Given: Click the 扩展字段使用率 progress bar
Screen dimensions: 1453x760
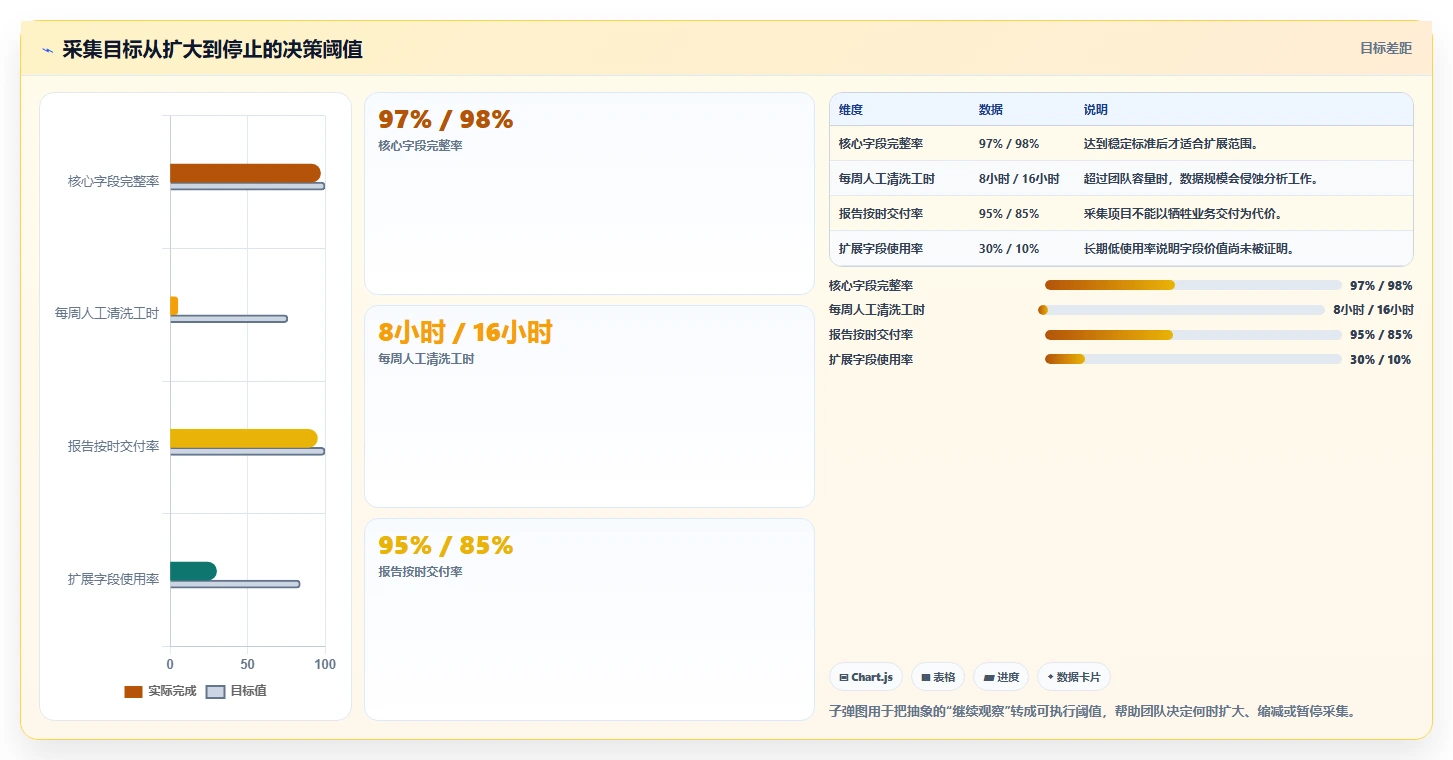Looking at the screenshot, I should click(x=1193, y=359).
